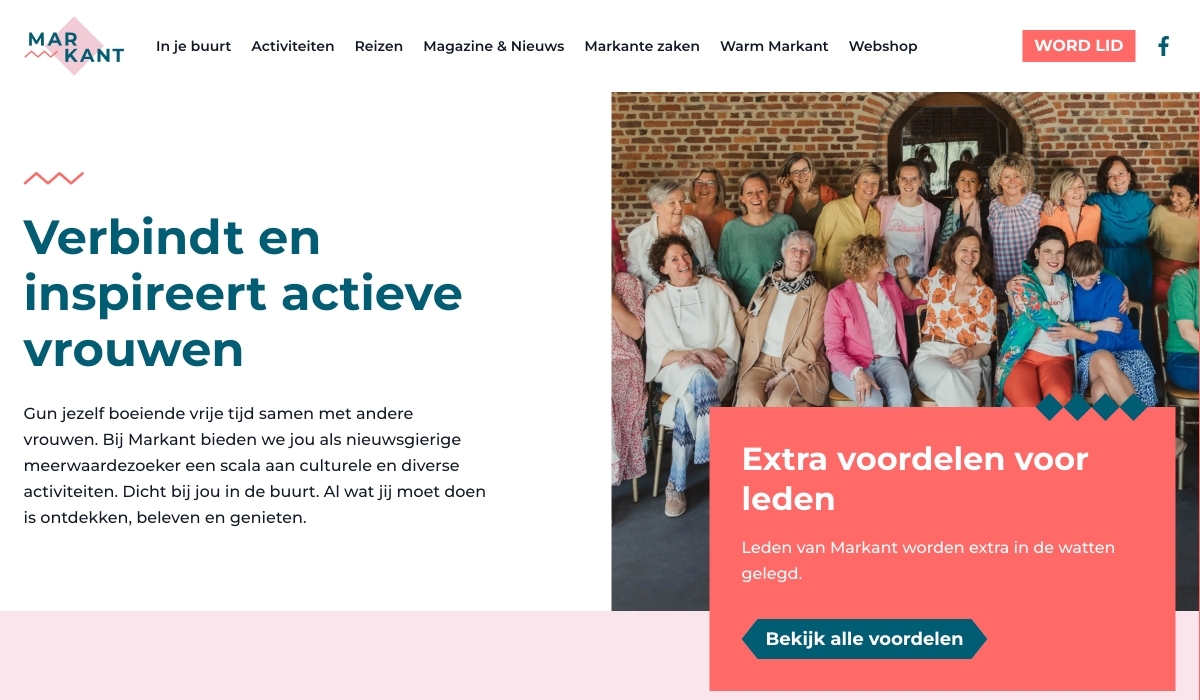Click the Markant logo
The image size is (1200, 700).
(74, 46)
